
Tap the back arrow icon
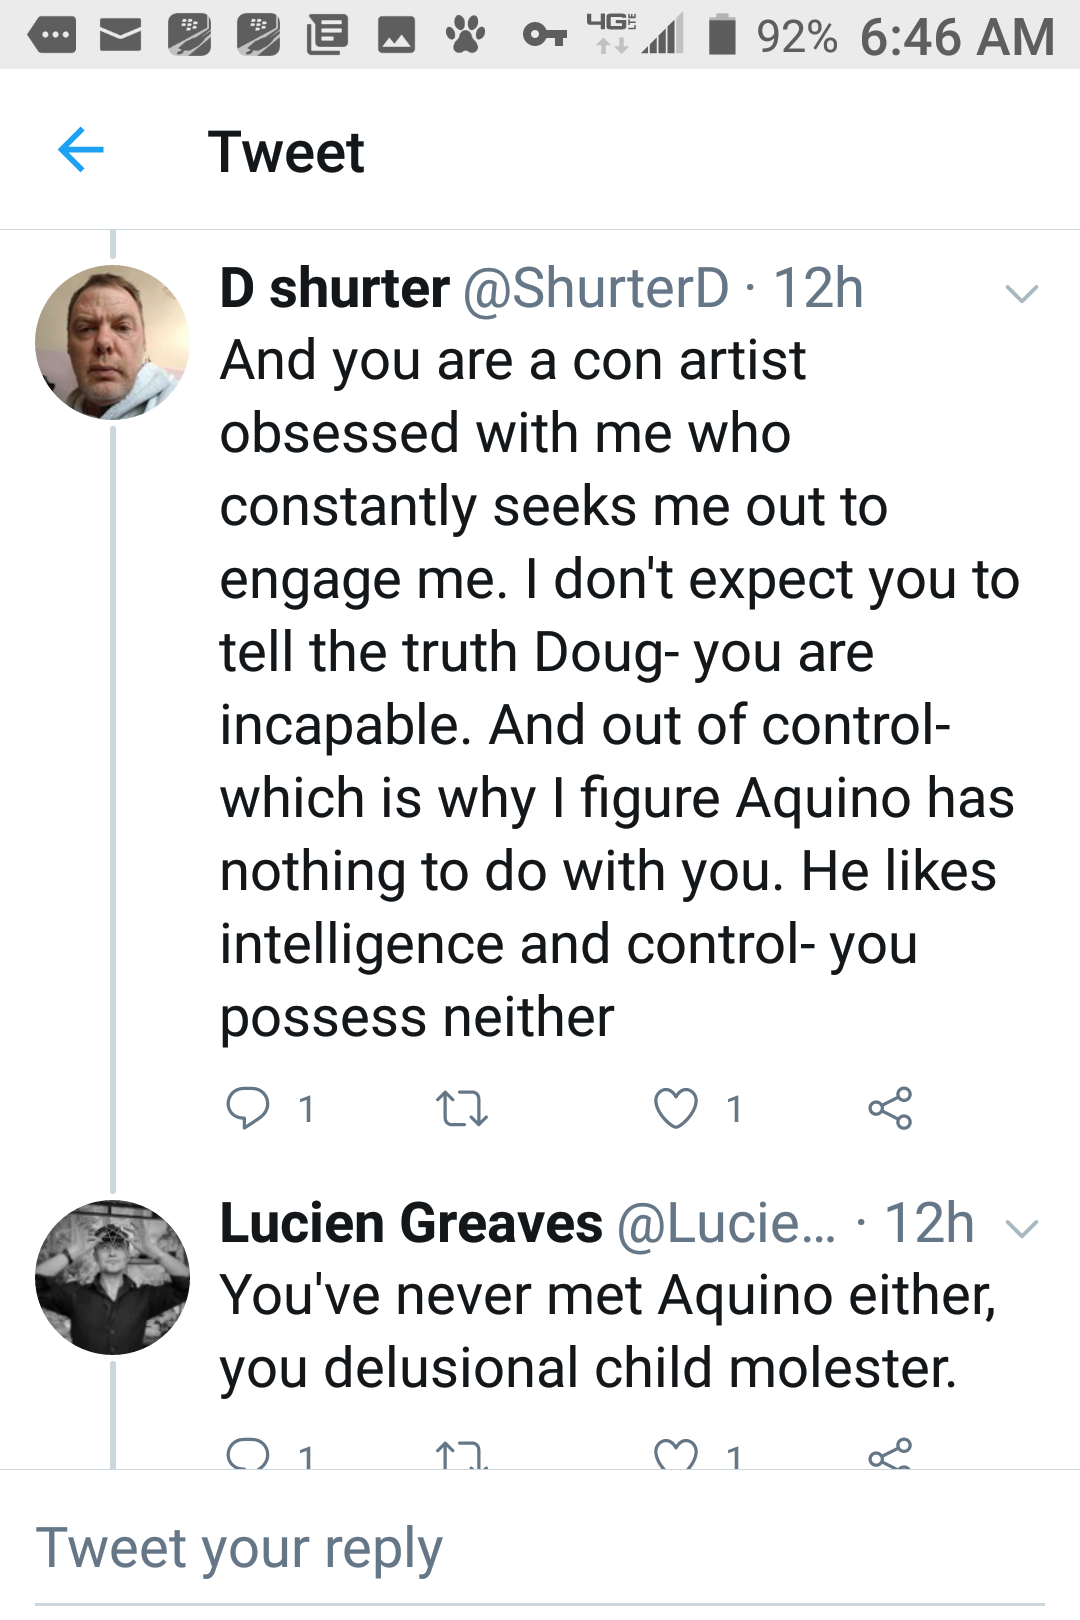click(x=81, y=151)
